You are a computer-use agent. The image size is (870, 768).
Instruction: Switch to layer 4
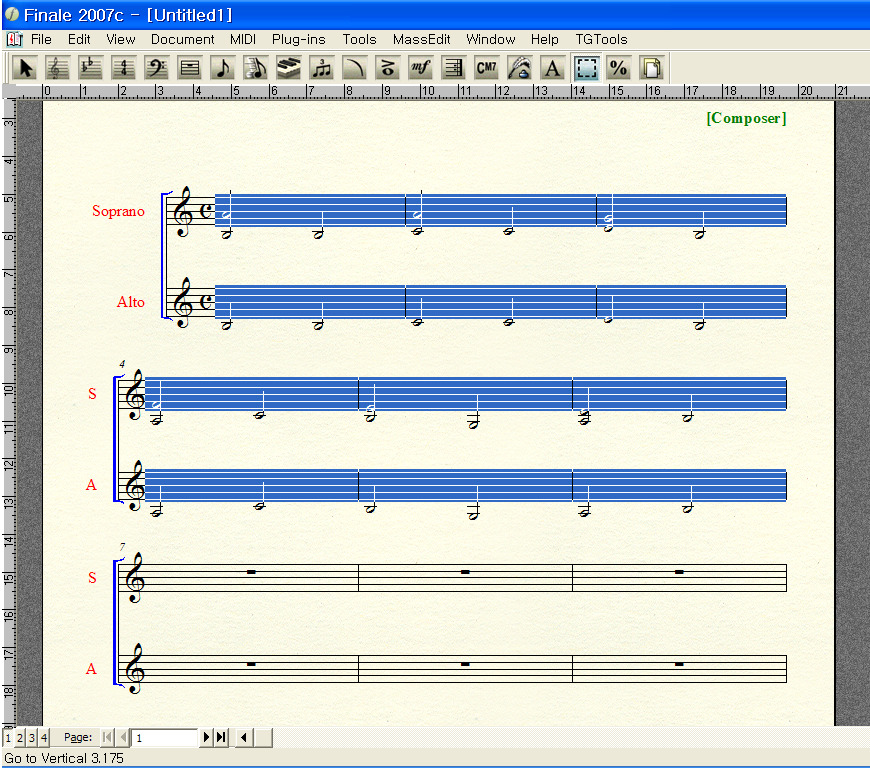tap(43, 738)
